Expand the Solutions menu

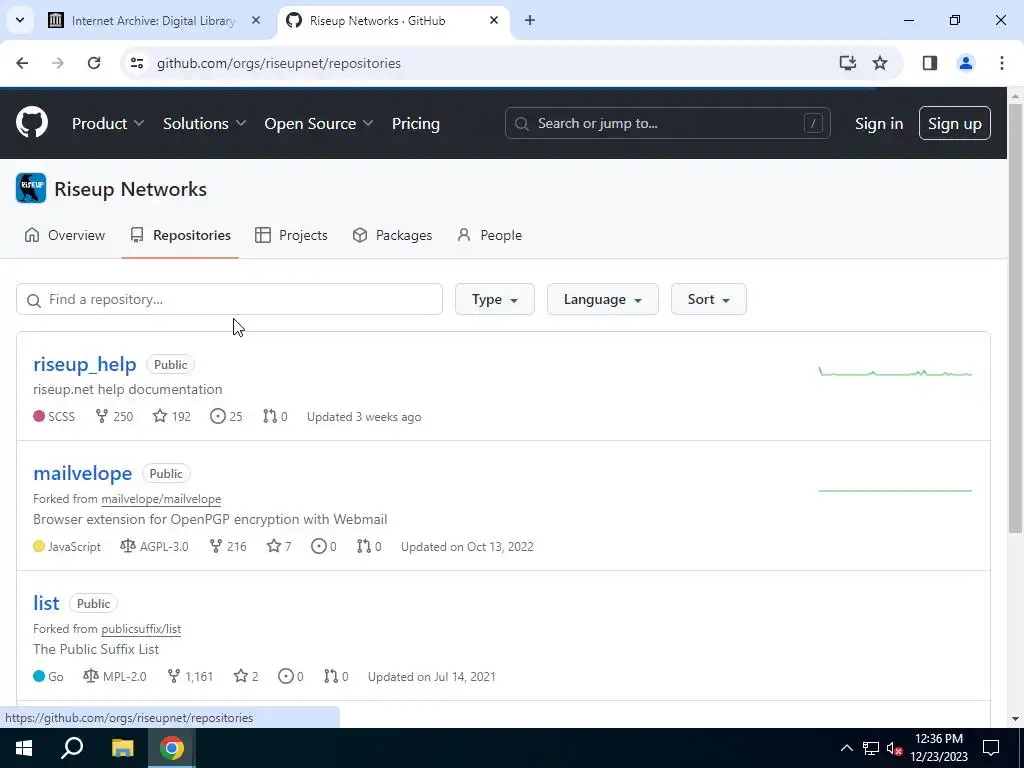pos(204,123)
